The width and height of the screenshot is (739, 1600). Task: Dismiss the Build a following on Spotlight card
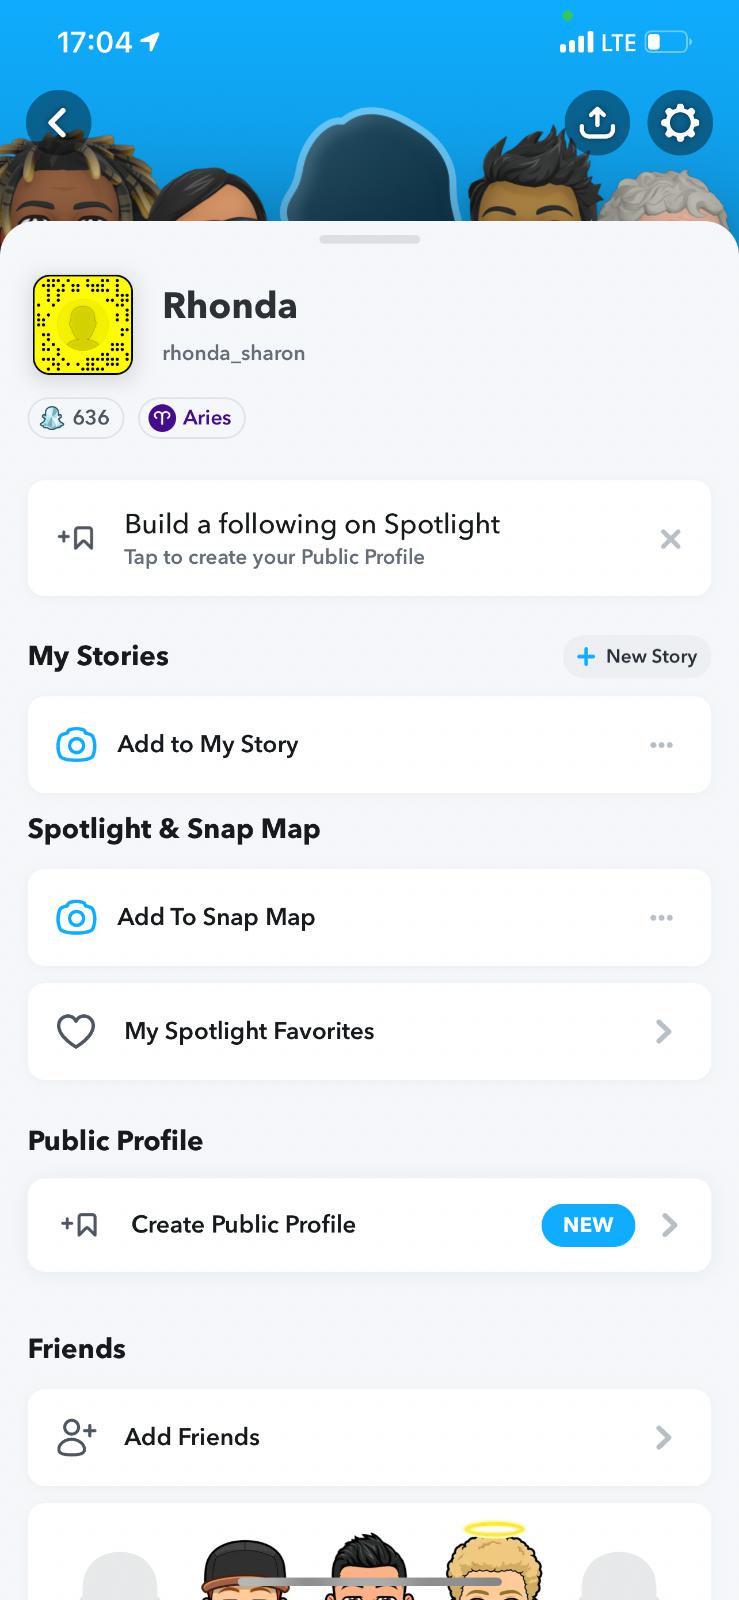(x=670, y=540)
